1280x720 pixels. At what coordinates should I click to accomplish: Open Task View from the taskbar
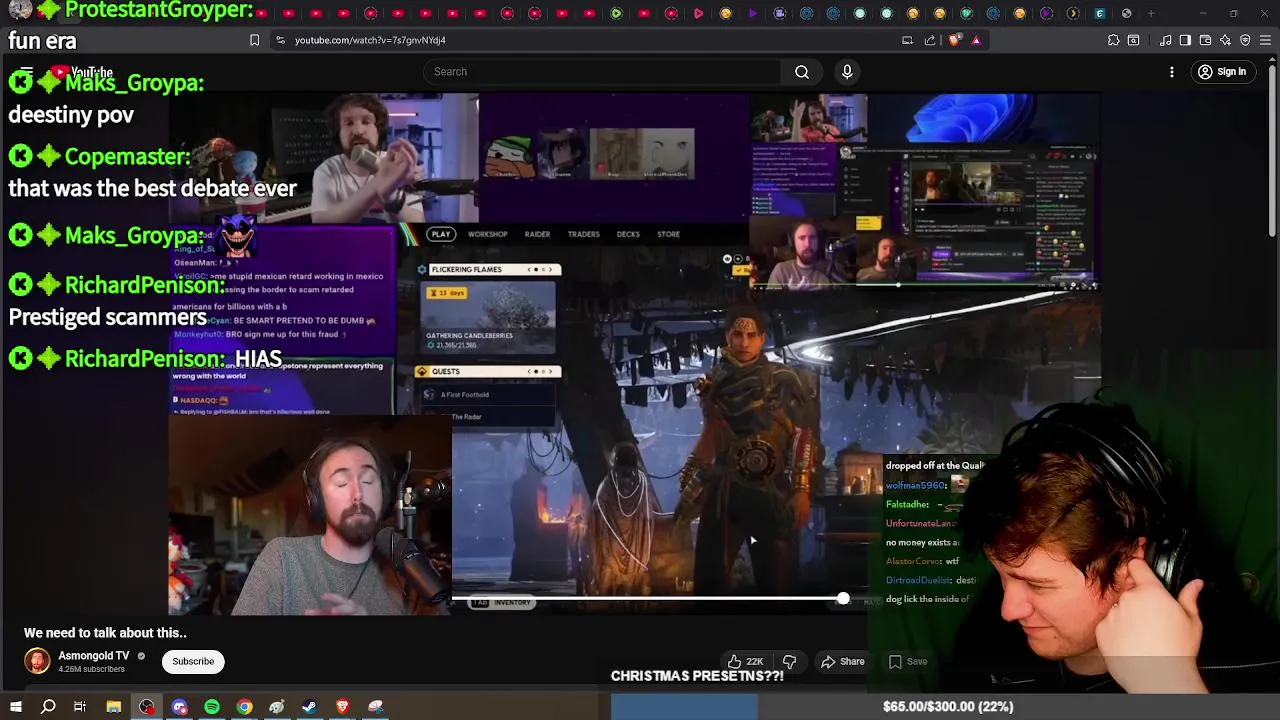coord(80,707)
